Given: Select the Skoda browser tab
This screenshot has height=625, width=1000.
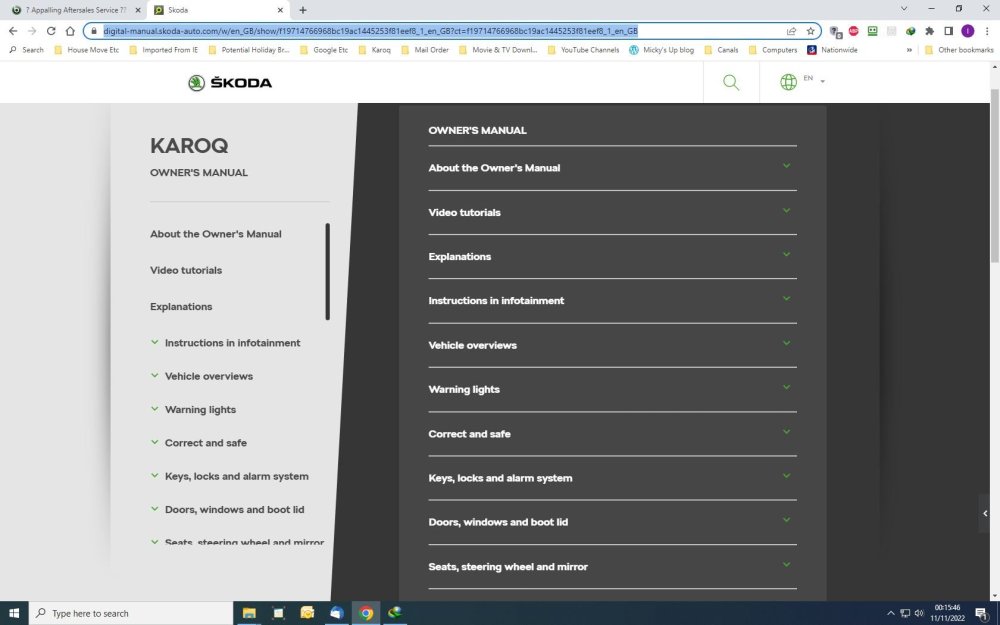Looking at the screenshot, I should (x=217, y=10).
